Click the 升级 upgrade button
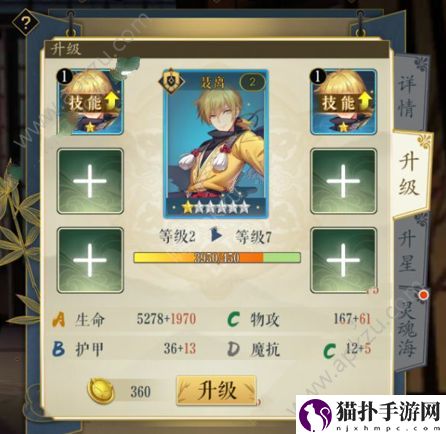Viewport: 446px width, 434px height. tap(216, 390)
